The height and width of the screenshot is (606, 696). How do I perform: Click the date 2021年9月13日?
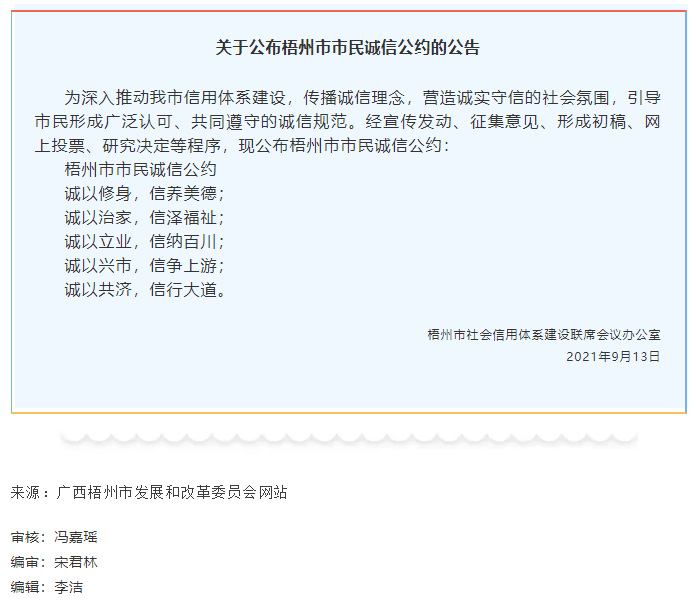pyautogui.click(x=613, y=356)
